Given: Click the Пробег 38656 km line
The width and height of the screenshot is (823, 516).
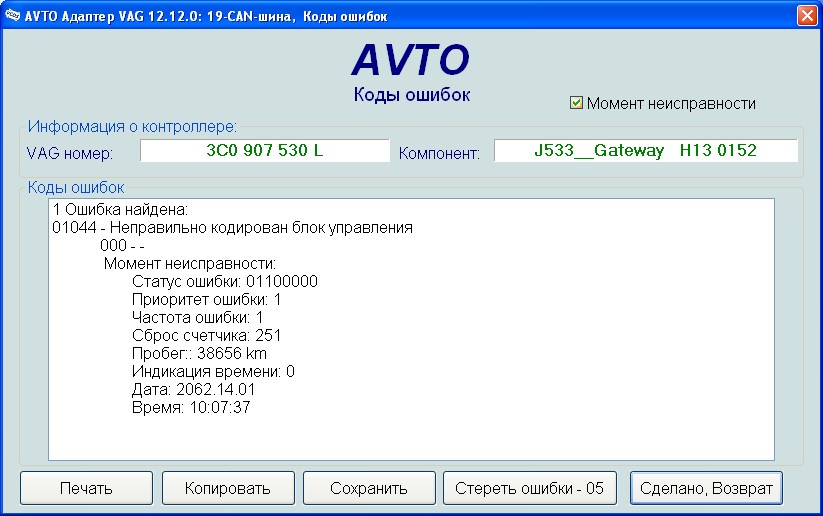Looking at the screenshot, I should (x=206, y=354).
